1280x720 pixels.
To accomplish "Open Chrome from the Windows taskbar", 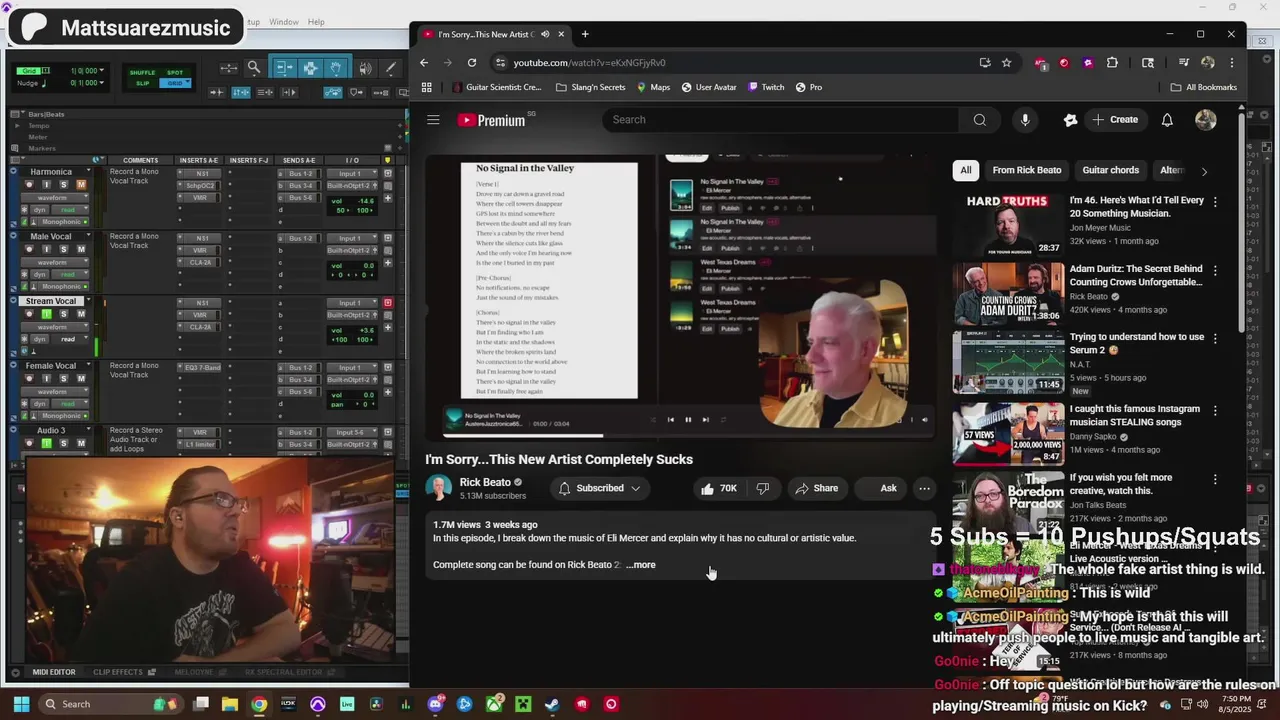I will (x=259, y=704).
